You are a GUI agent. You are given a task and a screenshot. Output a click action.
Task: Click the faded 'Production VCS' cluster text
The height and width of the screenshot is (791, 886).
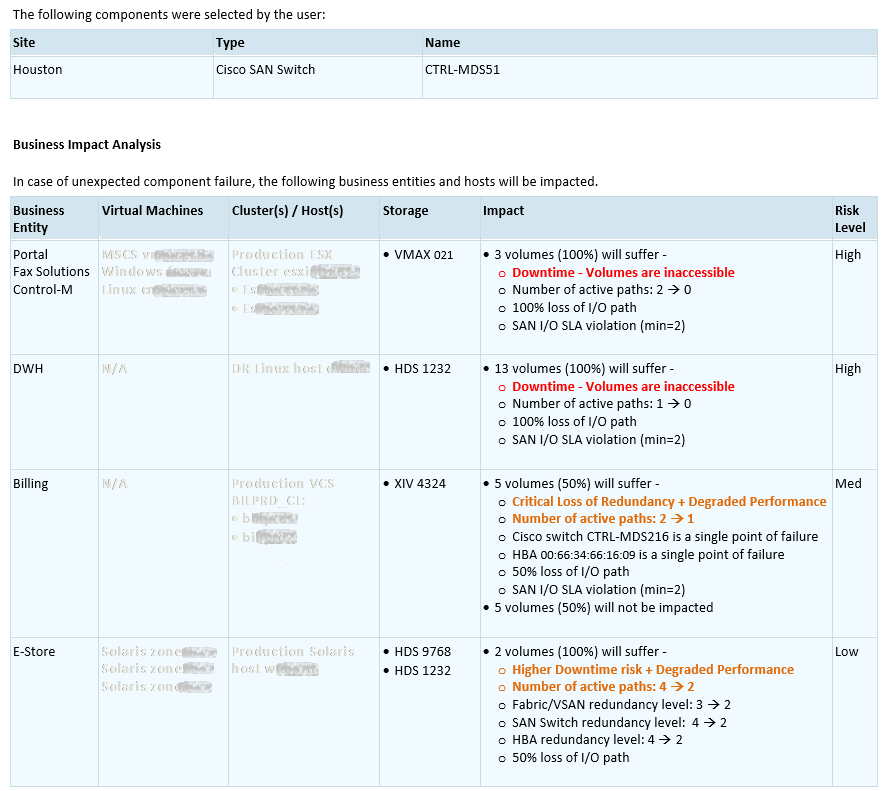pos(283,484)
